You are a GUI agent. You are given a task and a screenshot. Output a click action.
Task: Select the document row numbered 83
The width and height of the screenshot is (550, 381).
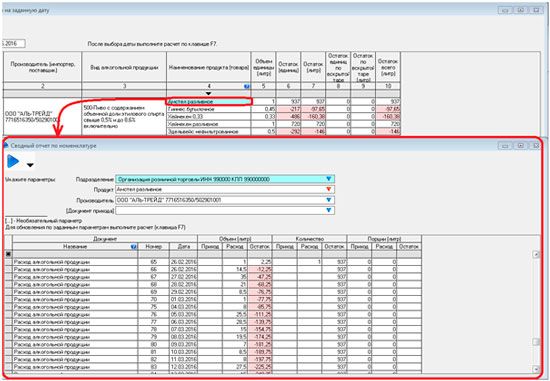[x=214, y=367]
